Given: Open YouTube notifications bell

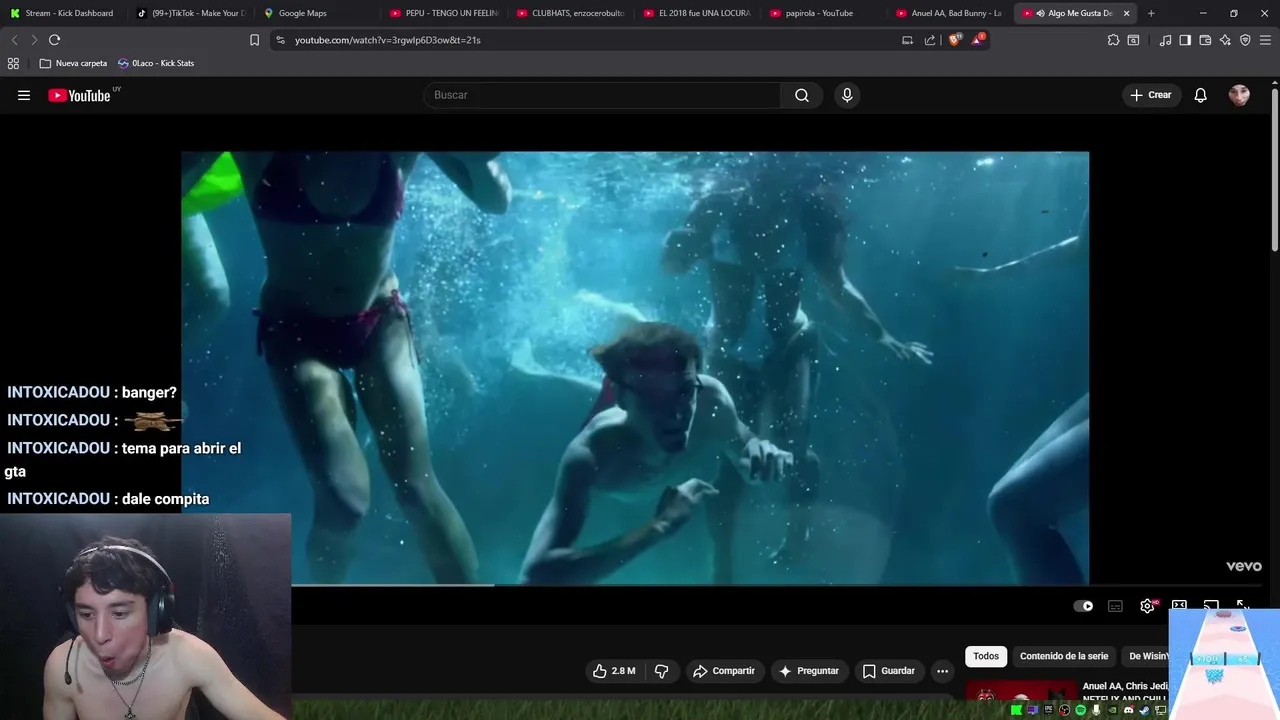Looking at the screenshot, I should click(1201, 95).
